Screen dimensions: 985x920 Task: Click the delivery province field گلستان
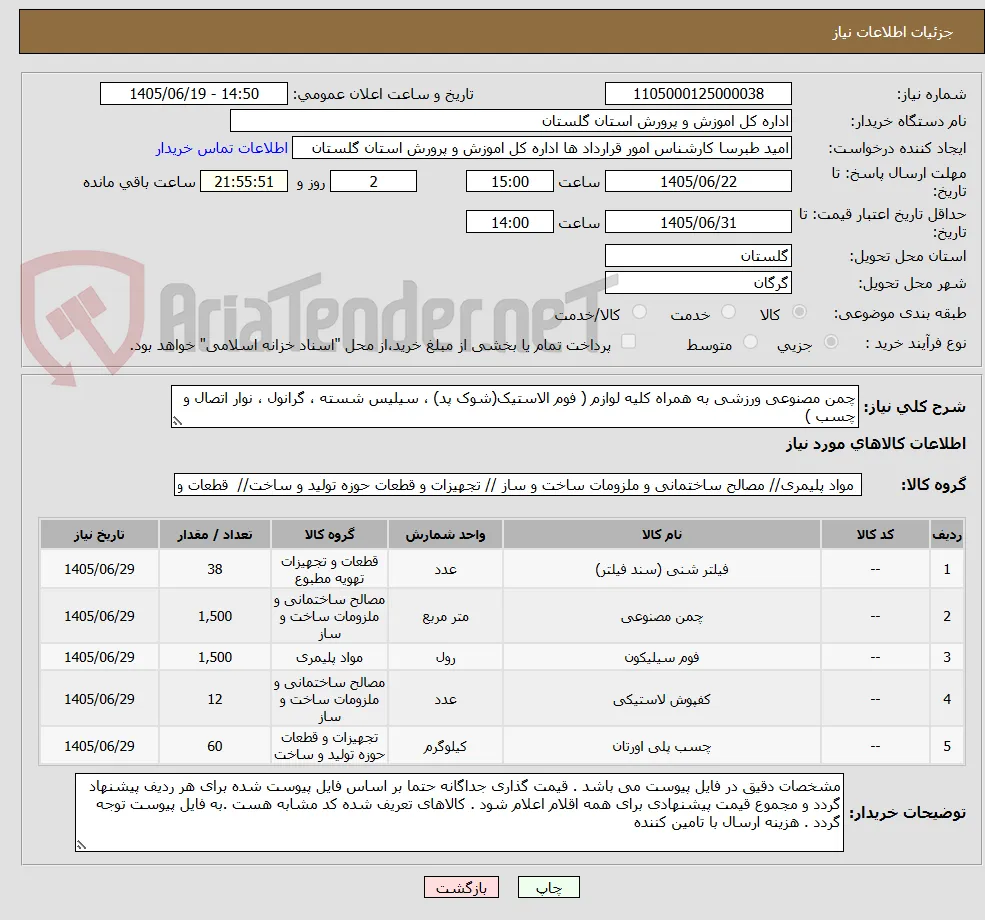[698, 256]
